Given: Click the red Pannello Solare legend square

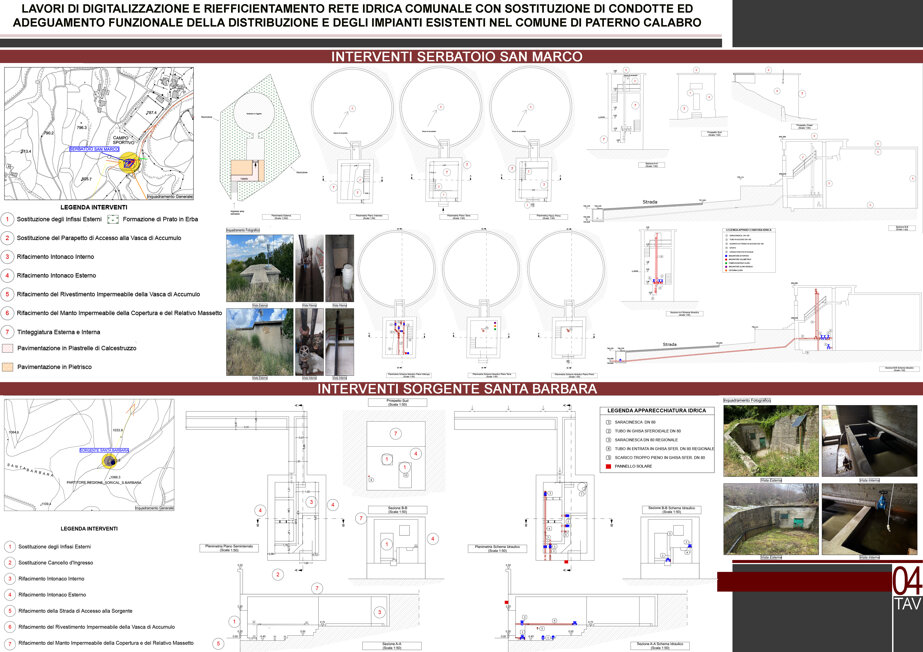Looking at the screenshot, I should pyautogui.click(x=609, y=466).
